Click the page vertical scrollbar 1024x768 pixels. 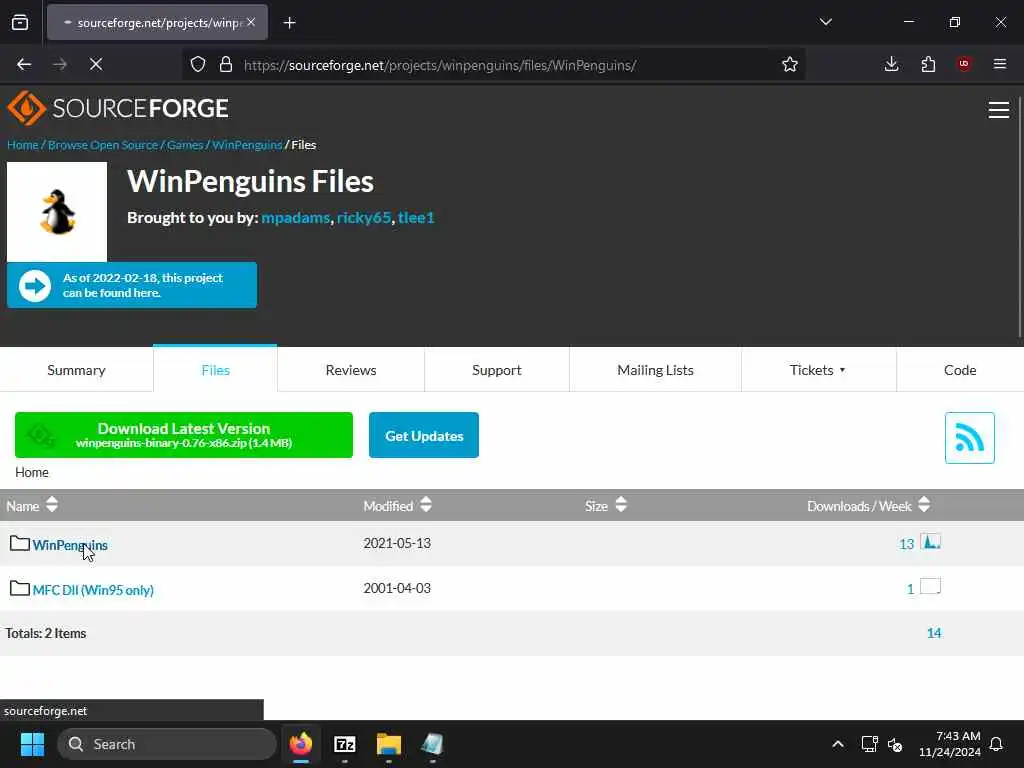coord(1019,216)
